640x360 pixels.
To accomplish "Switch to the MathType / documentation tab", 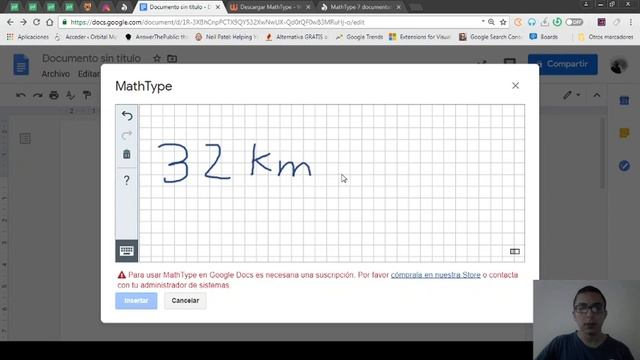I will coord(359,7).
